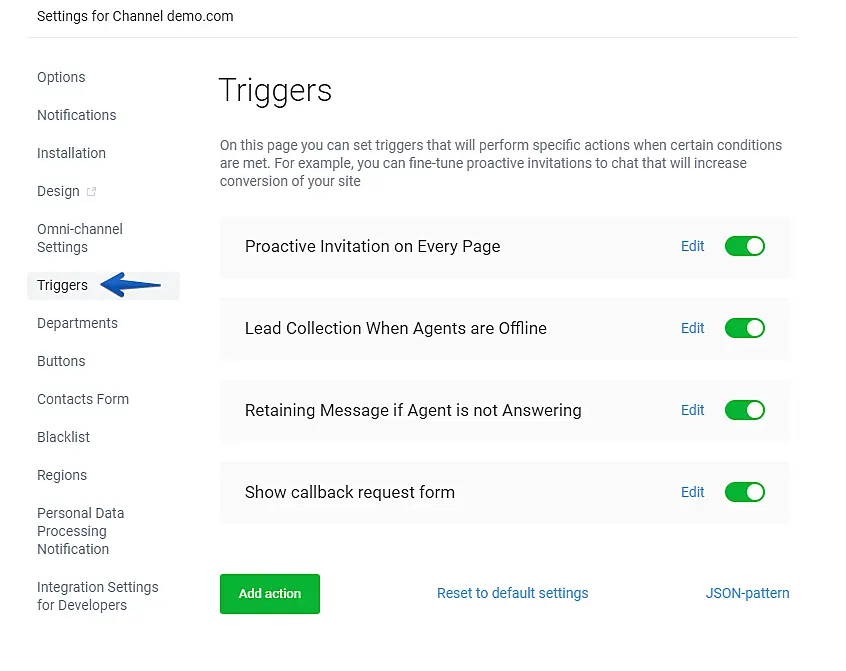Image resolution: width=846 pixels, height=671 pixels.
Task: Go to the Contacts Form settings
Action: pos(83,399)
